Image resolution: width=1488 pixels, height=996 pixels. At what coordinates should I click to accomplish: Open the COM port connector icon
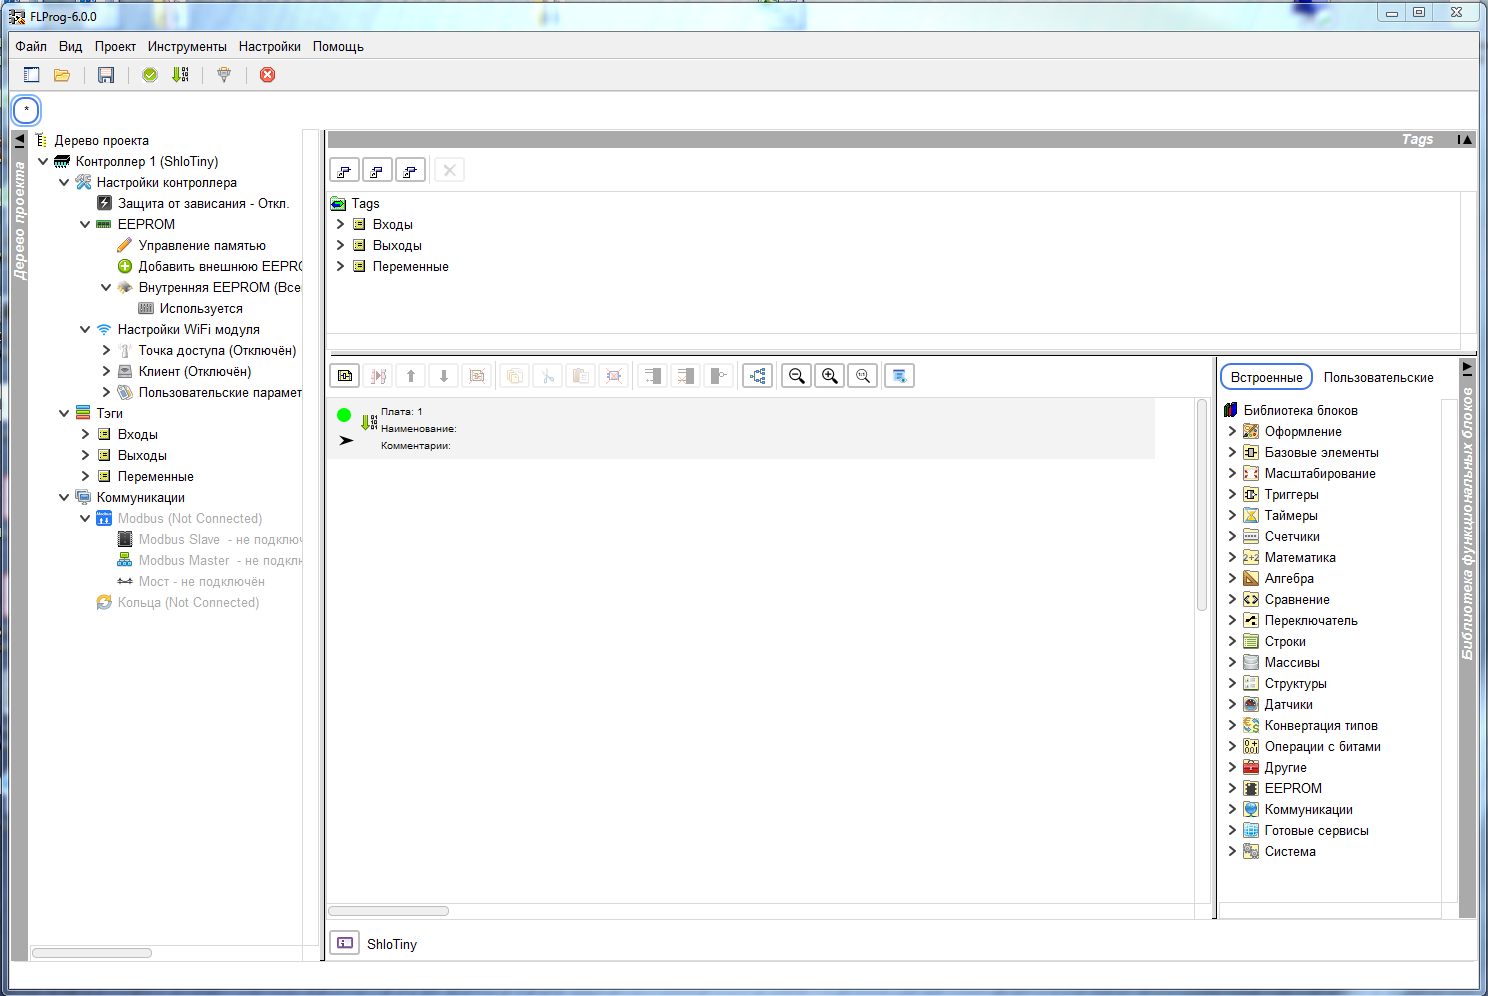(x=224, y=75)
